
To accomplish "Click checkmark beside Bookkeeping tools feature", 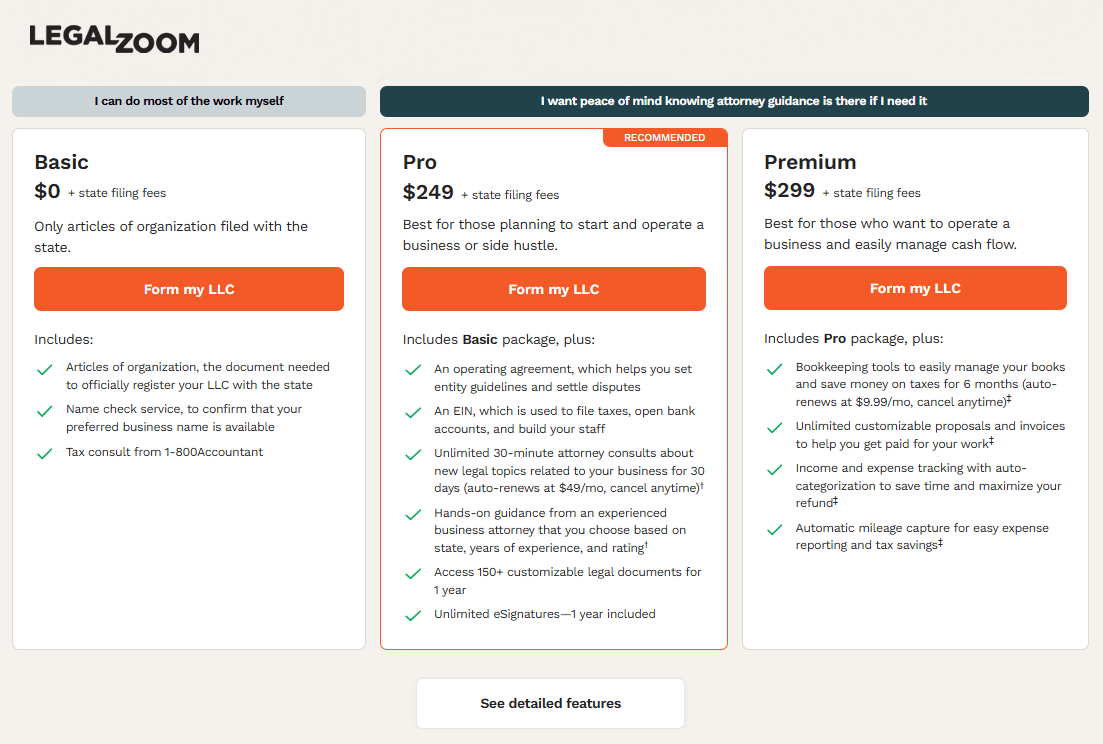I will [774, 369].
